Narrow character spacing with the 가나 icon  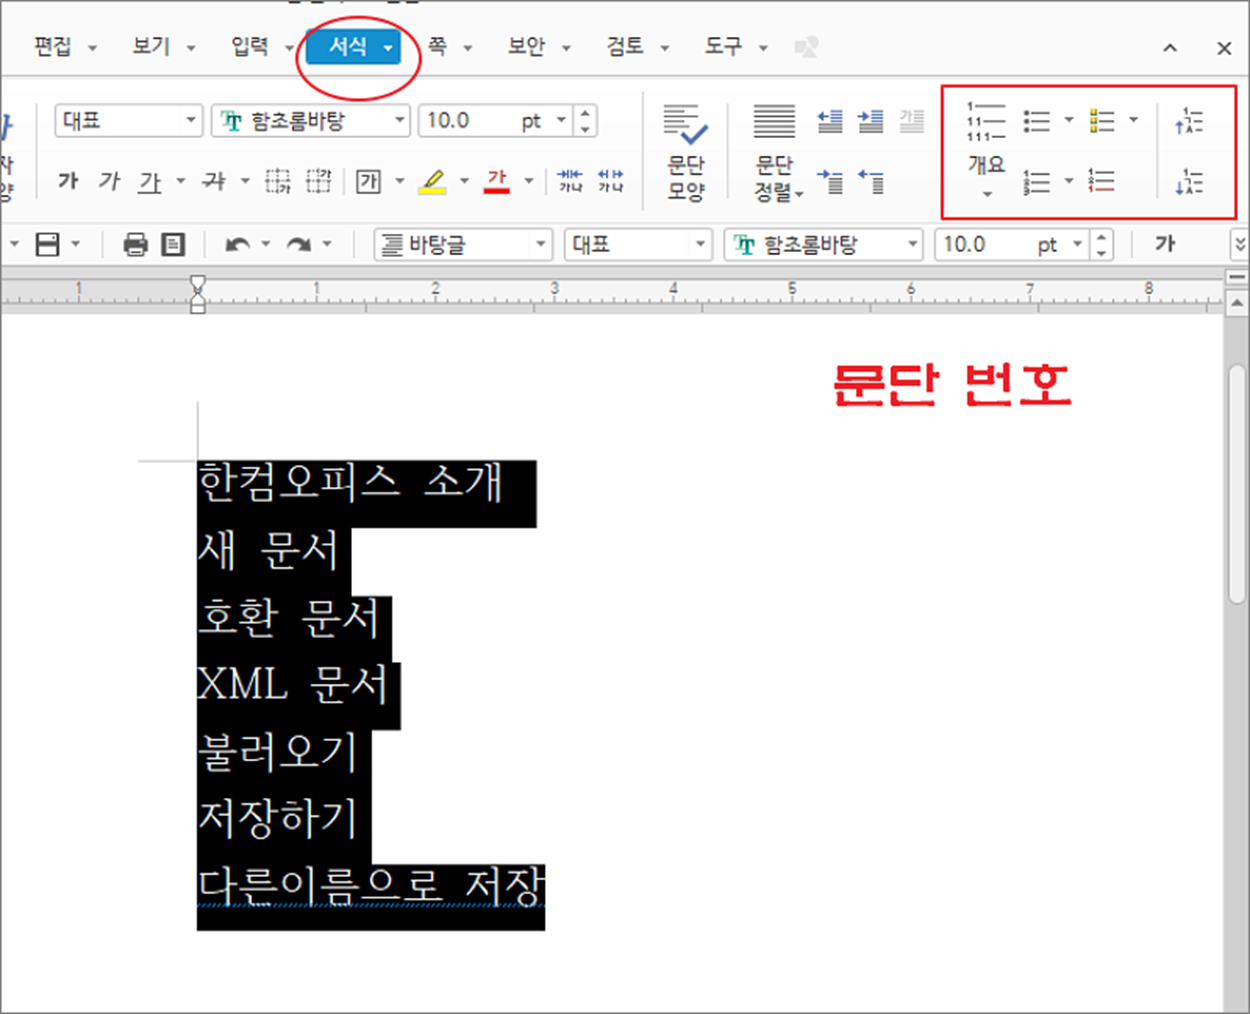coord(570,181)
